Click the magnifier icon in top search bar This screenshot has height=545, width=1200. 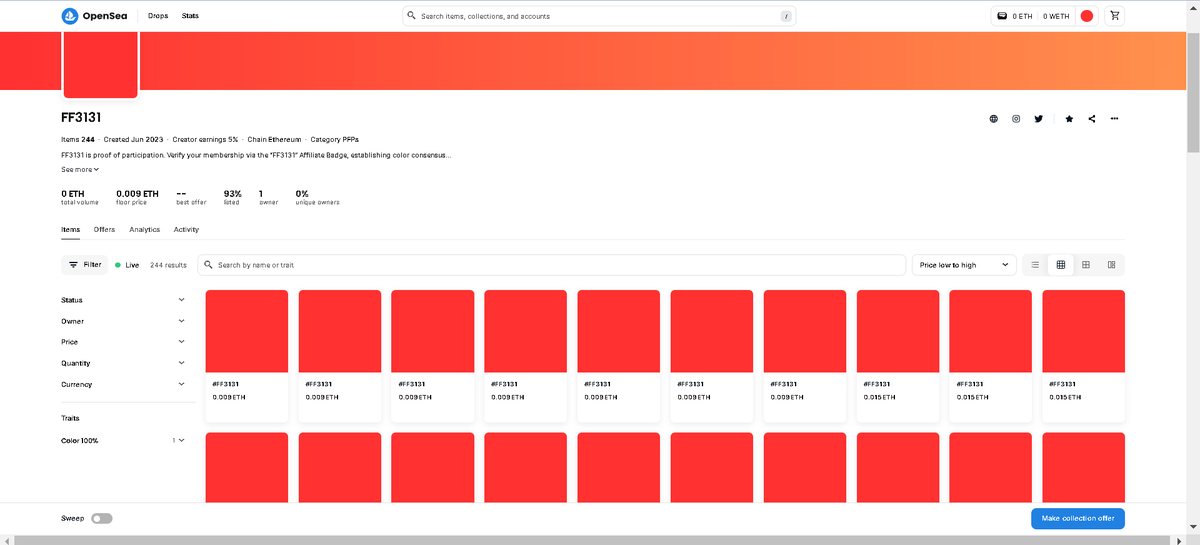(412, 16)
